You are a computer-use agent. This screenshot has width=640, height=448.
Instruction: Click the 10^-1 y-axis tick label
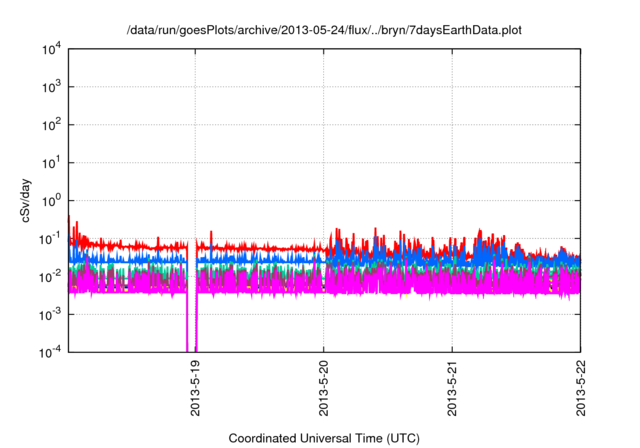[50, 239]
